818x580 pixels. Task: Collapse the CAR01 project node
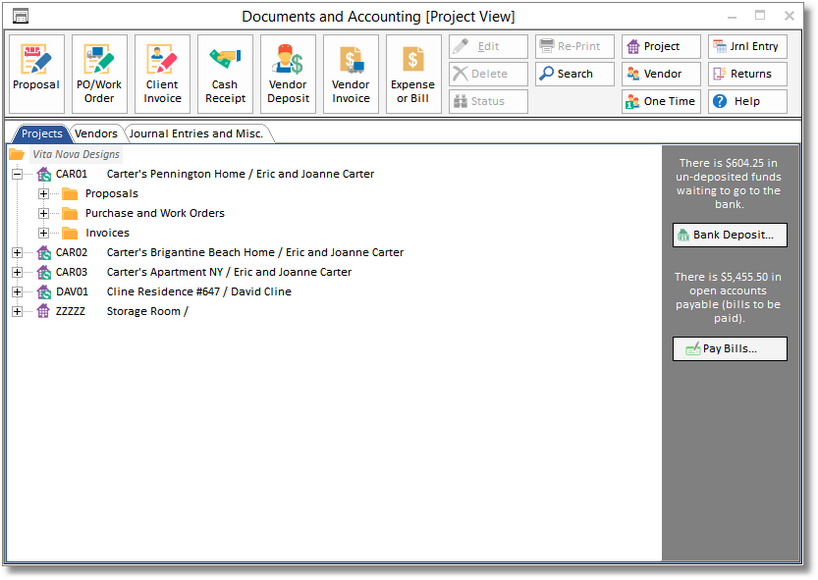pyautogui.click(x=17, y=174)
